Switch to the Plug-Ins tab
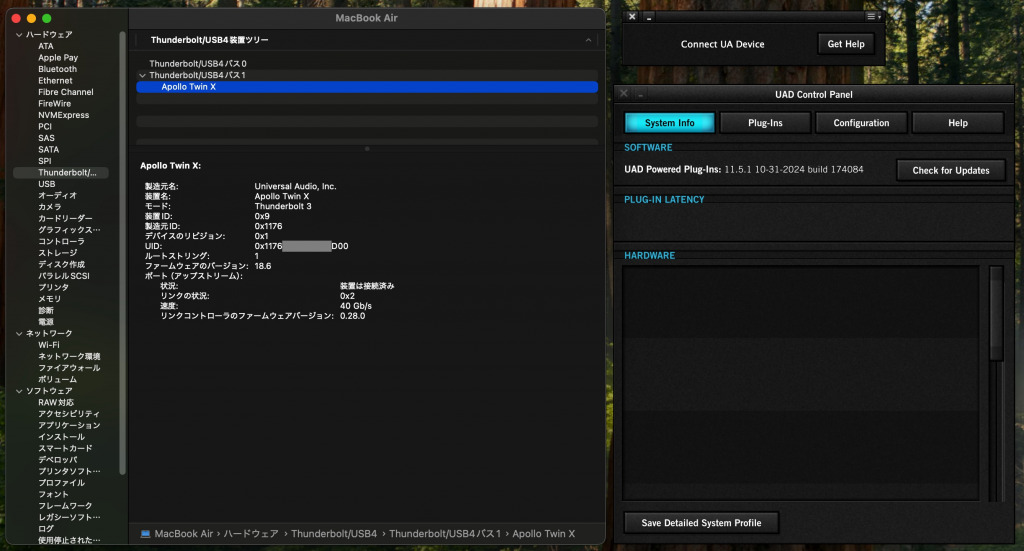 pyautogui.click(x=765, y=123)
